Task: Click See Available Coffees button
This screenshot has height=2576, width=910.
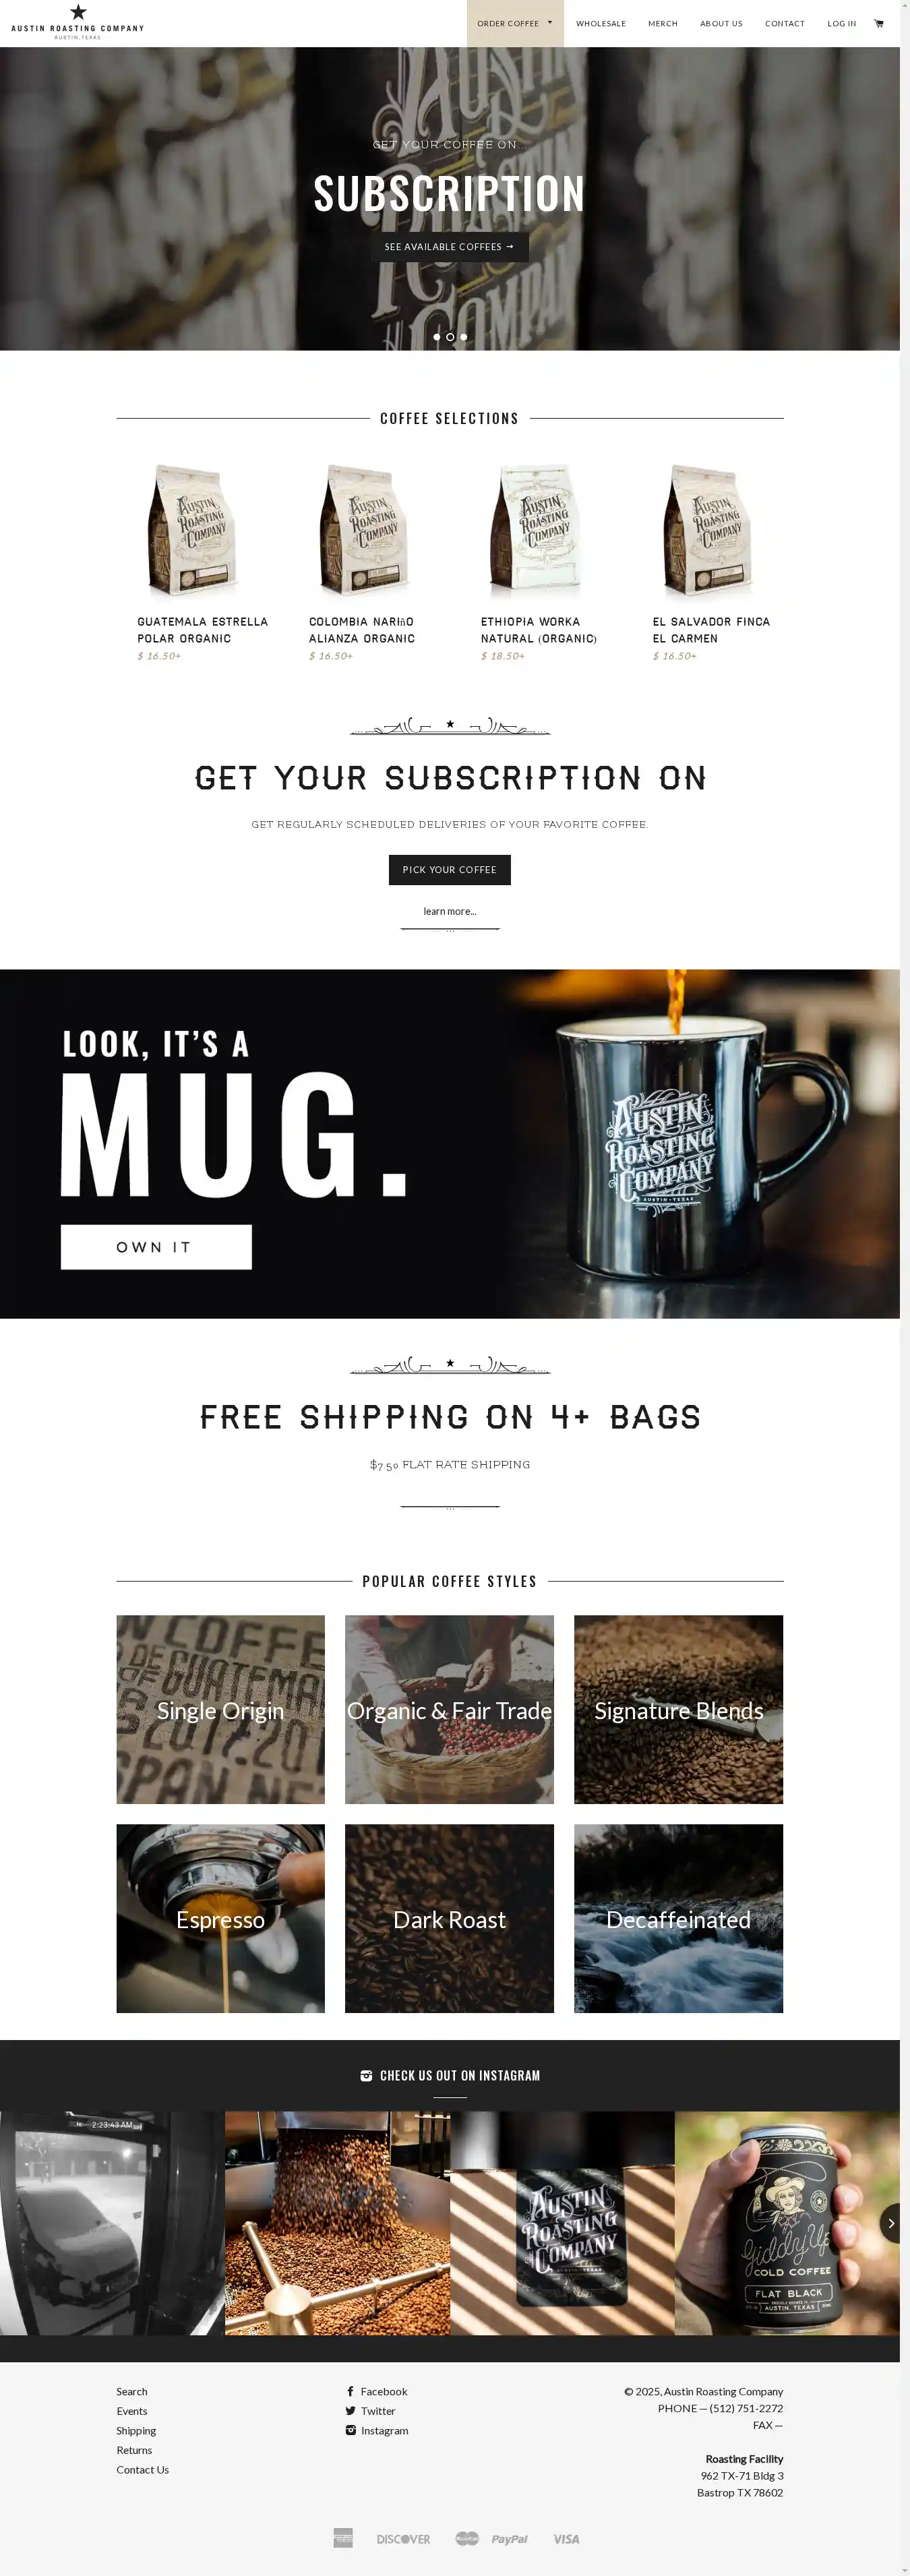Action: [x=450, y=247]
